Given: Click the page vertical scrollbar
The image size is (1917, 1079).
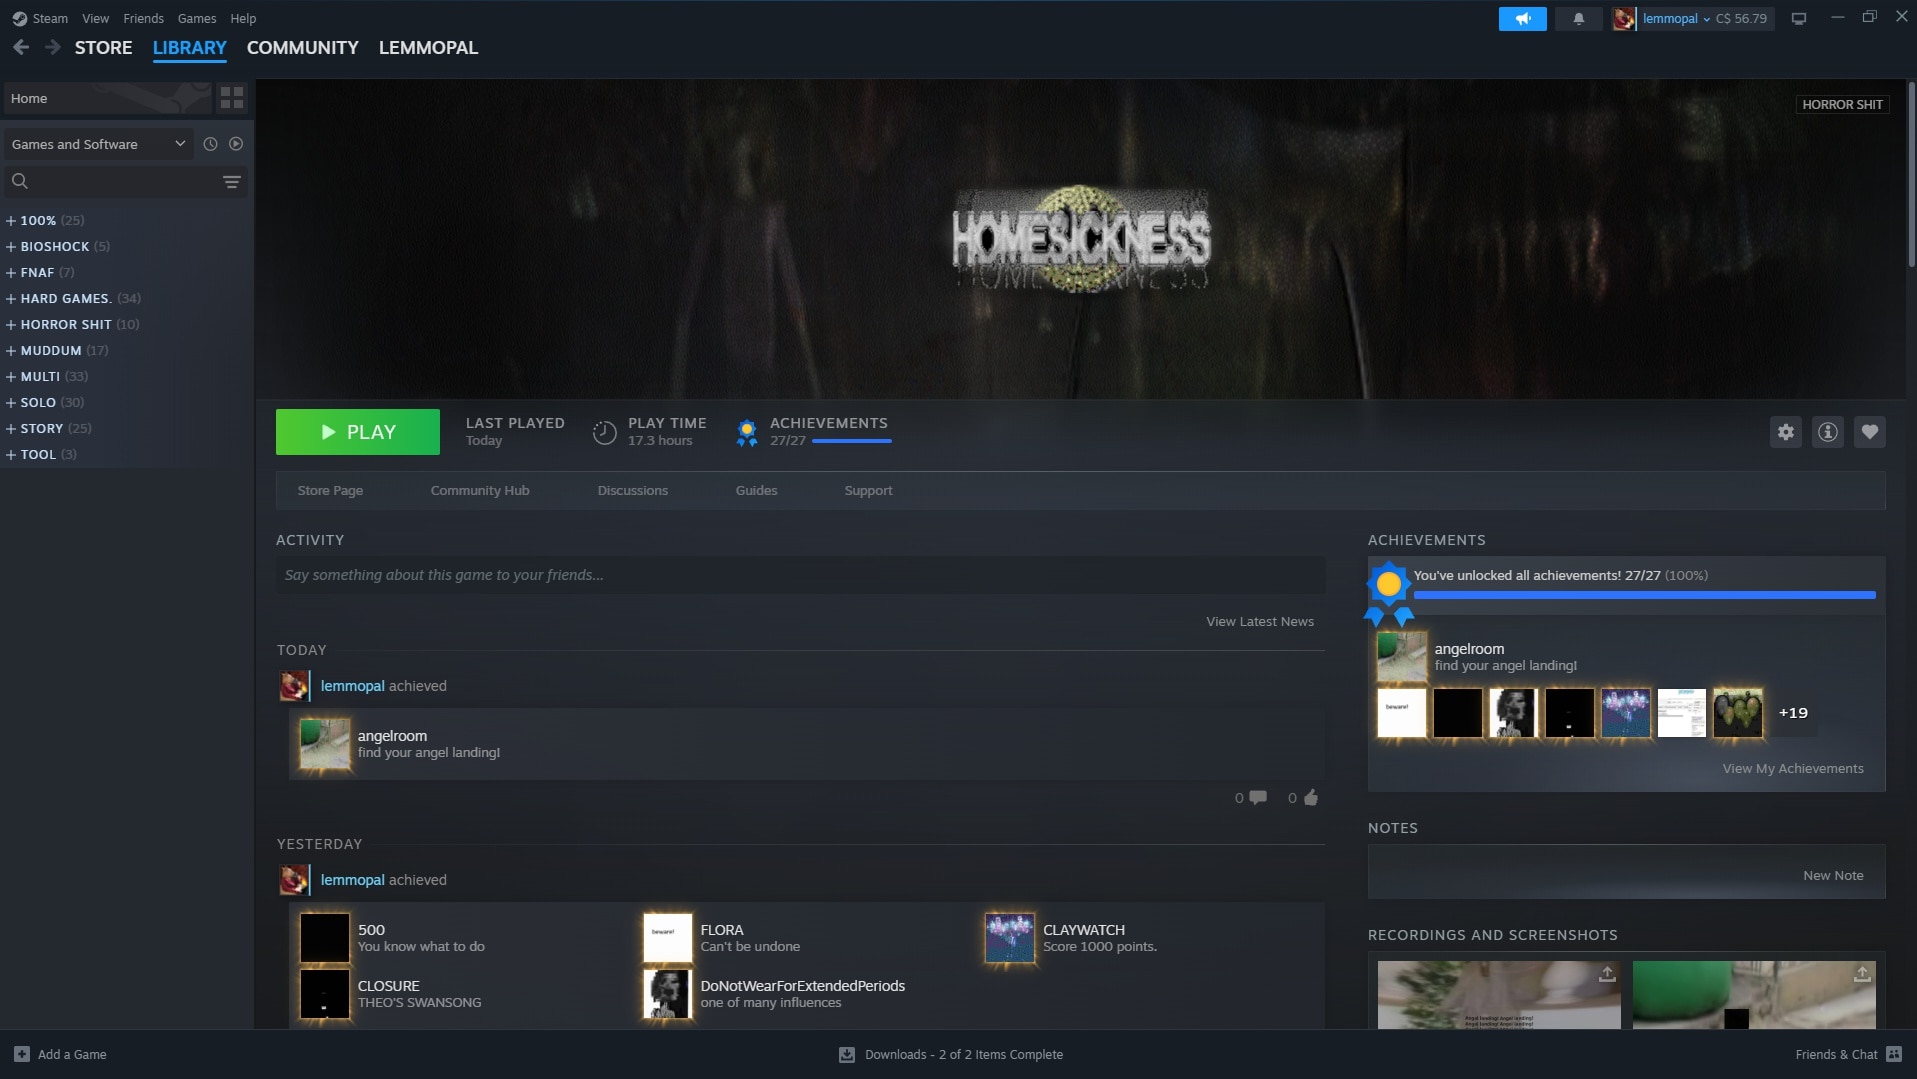Looking at the screenshot, I should click(1911, 175).
